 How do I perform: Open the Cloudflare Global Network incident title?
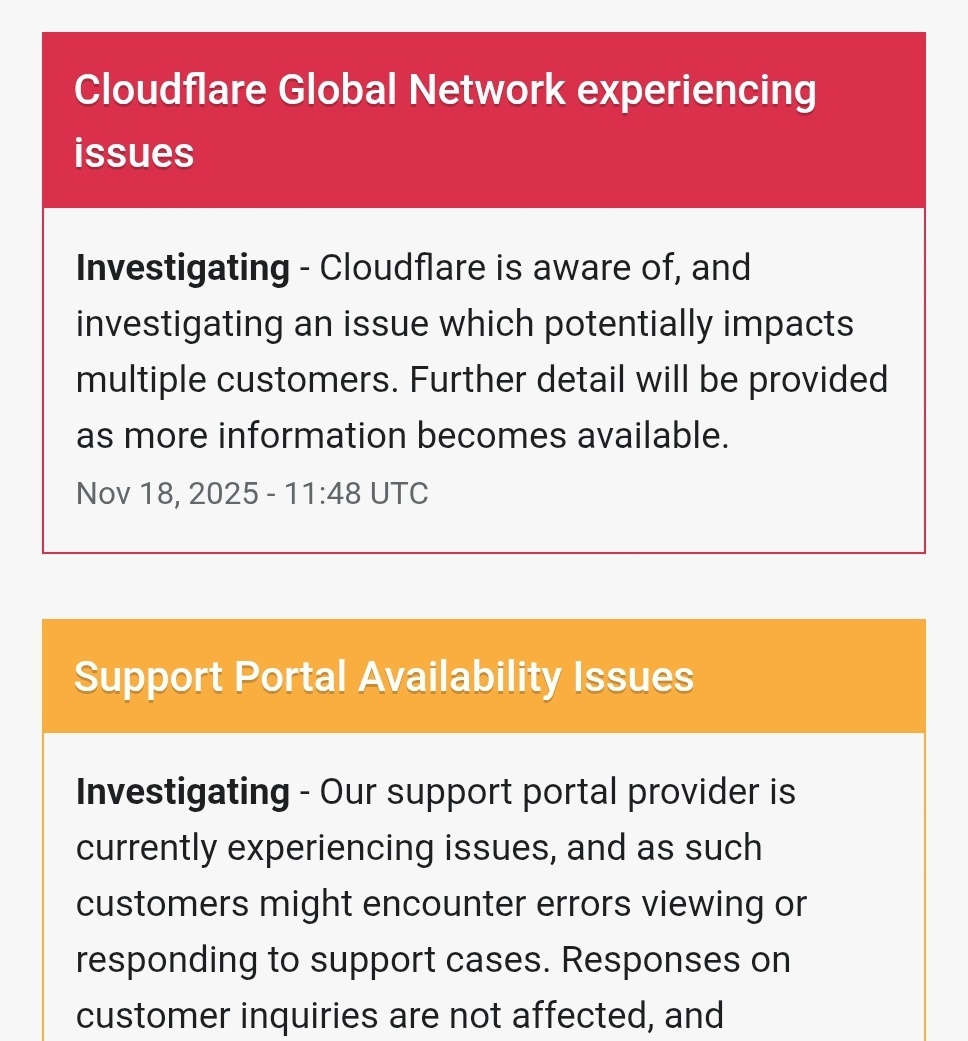coord(444,91)
